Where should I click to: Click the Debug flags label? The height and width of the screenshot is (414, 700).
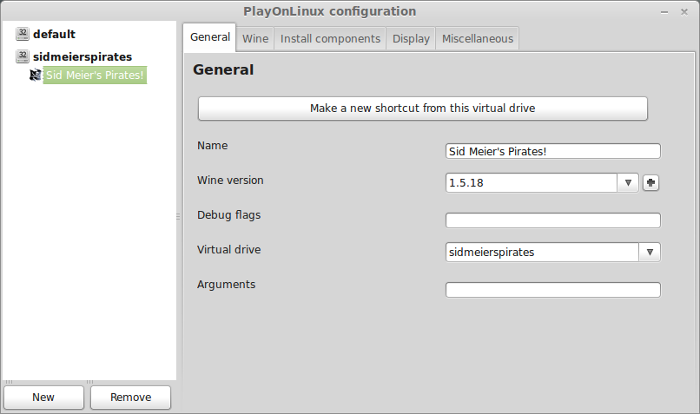click(x=229, y=215)
